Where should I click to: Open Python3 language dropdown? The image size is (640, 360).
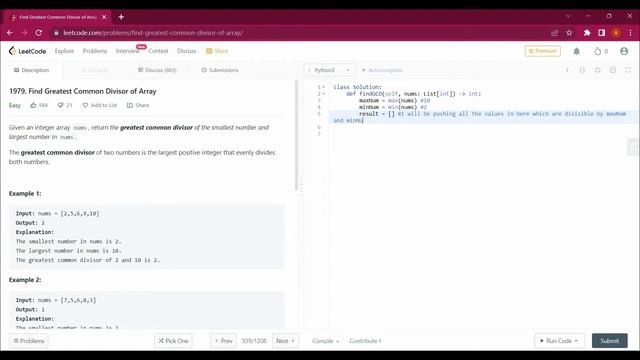(329, 70)
